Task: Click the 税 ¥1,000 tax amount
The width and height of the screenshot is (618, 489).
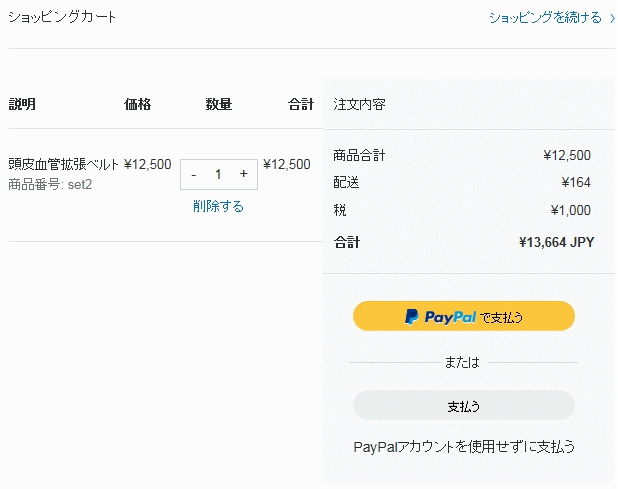Action: click(570, 210)
